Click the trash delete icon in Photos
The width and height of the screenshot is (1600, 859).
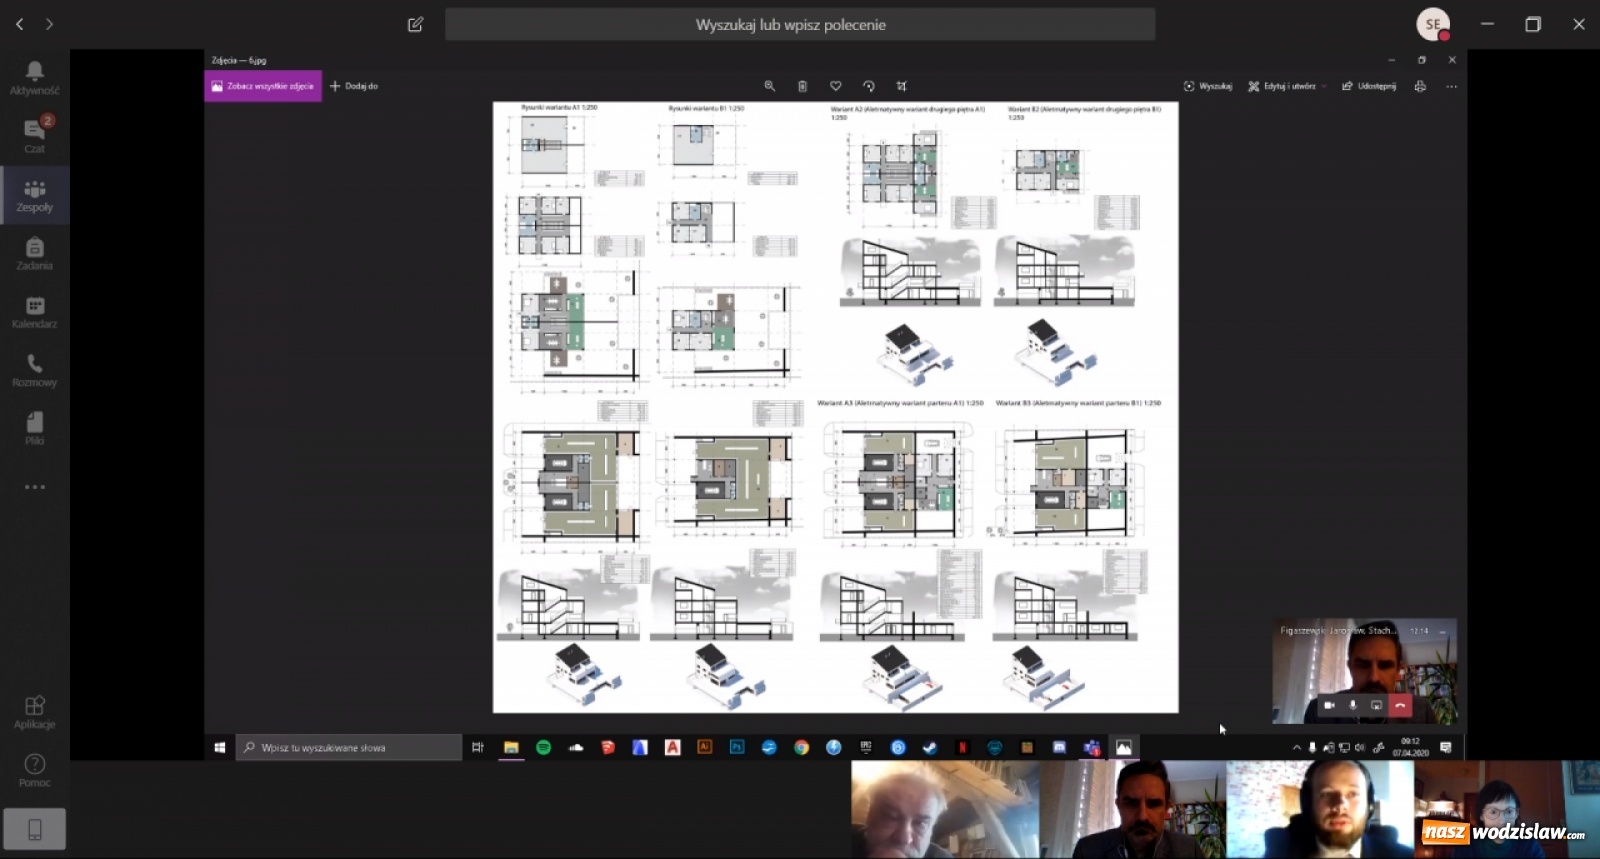pos(802,86)
